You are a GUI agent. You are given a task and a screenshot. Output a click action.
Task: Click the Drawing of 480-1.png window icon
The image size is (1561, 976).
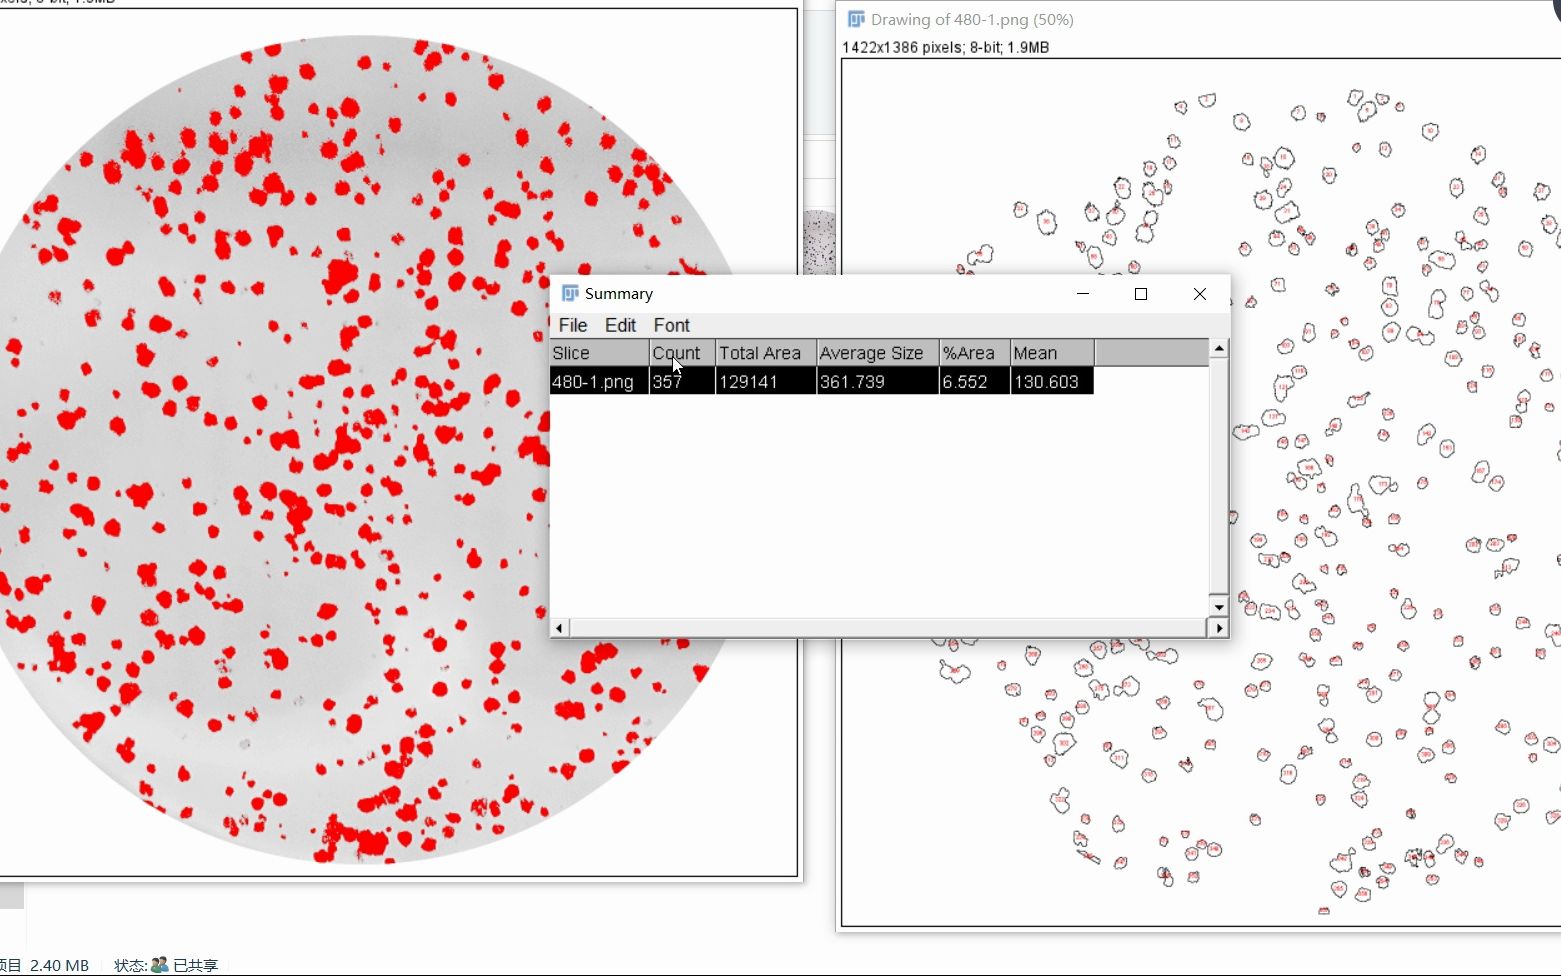pos(856,19)
